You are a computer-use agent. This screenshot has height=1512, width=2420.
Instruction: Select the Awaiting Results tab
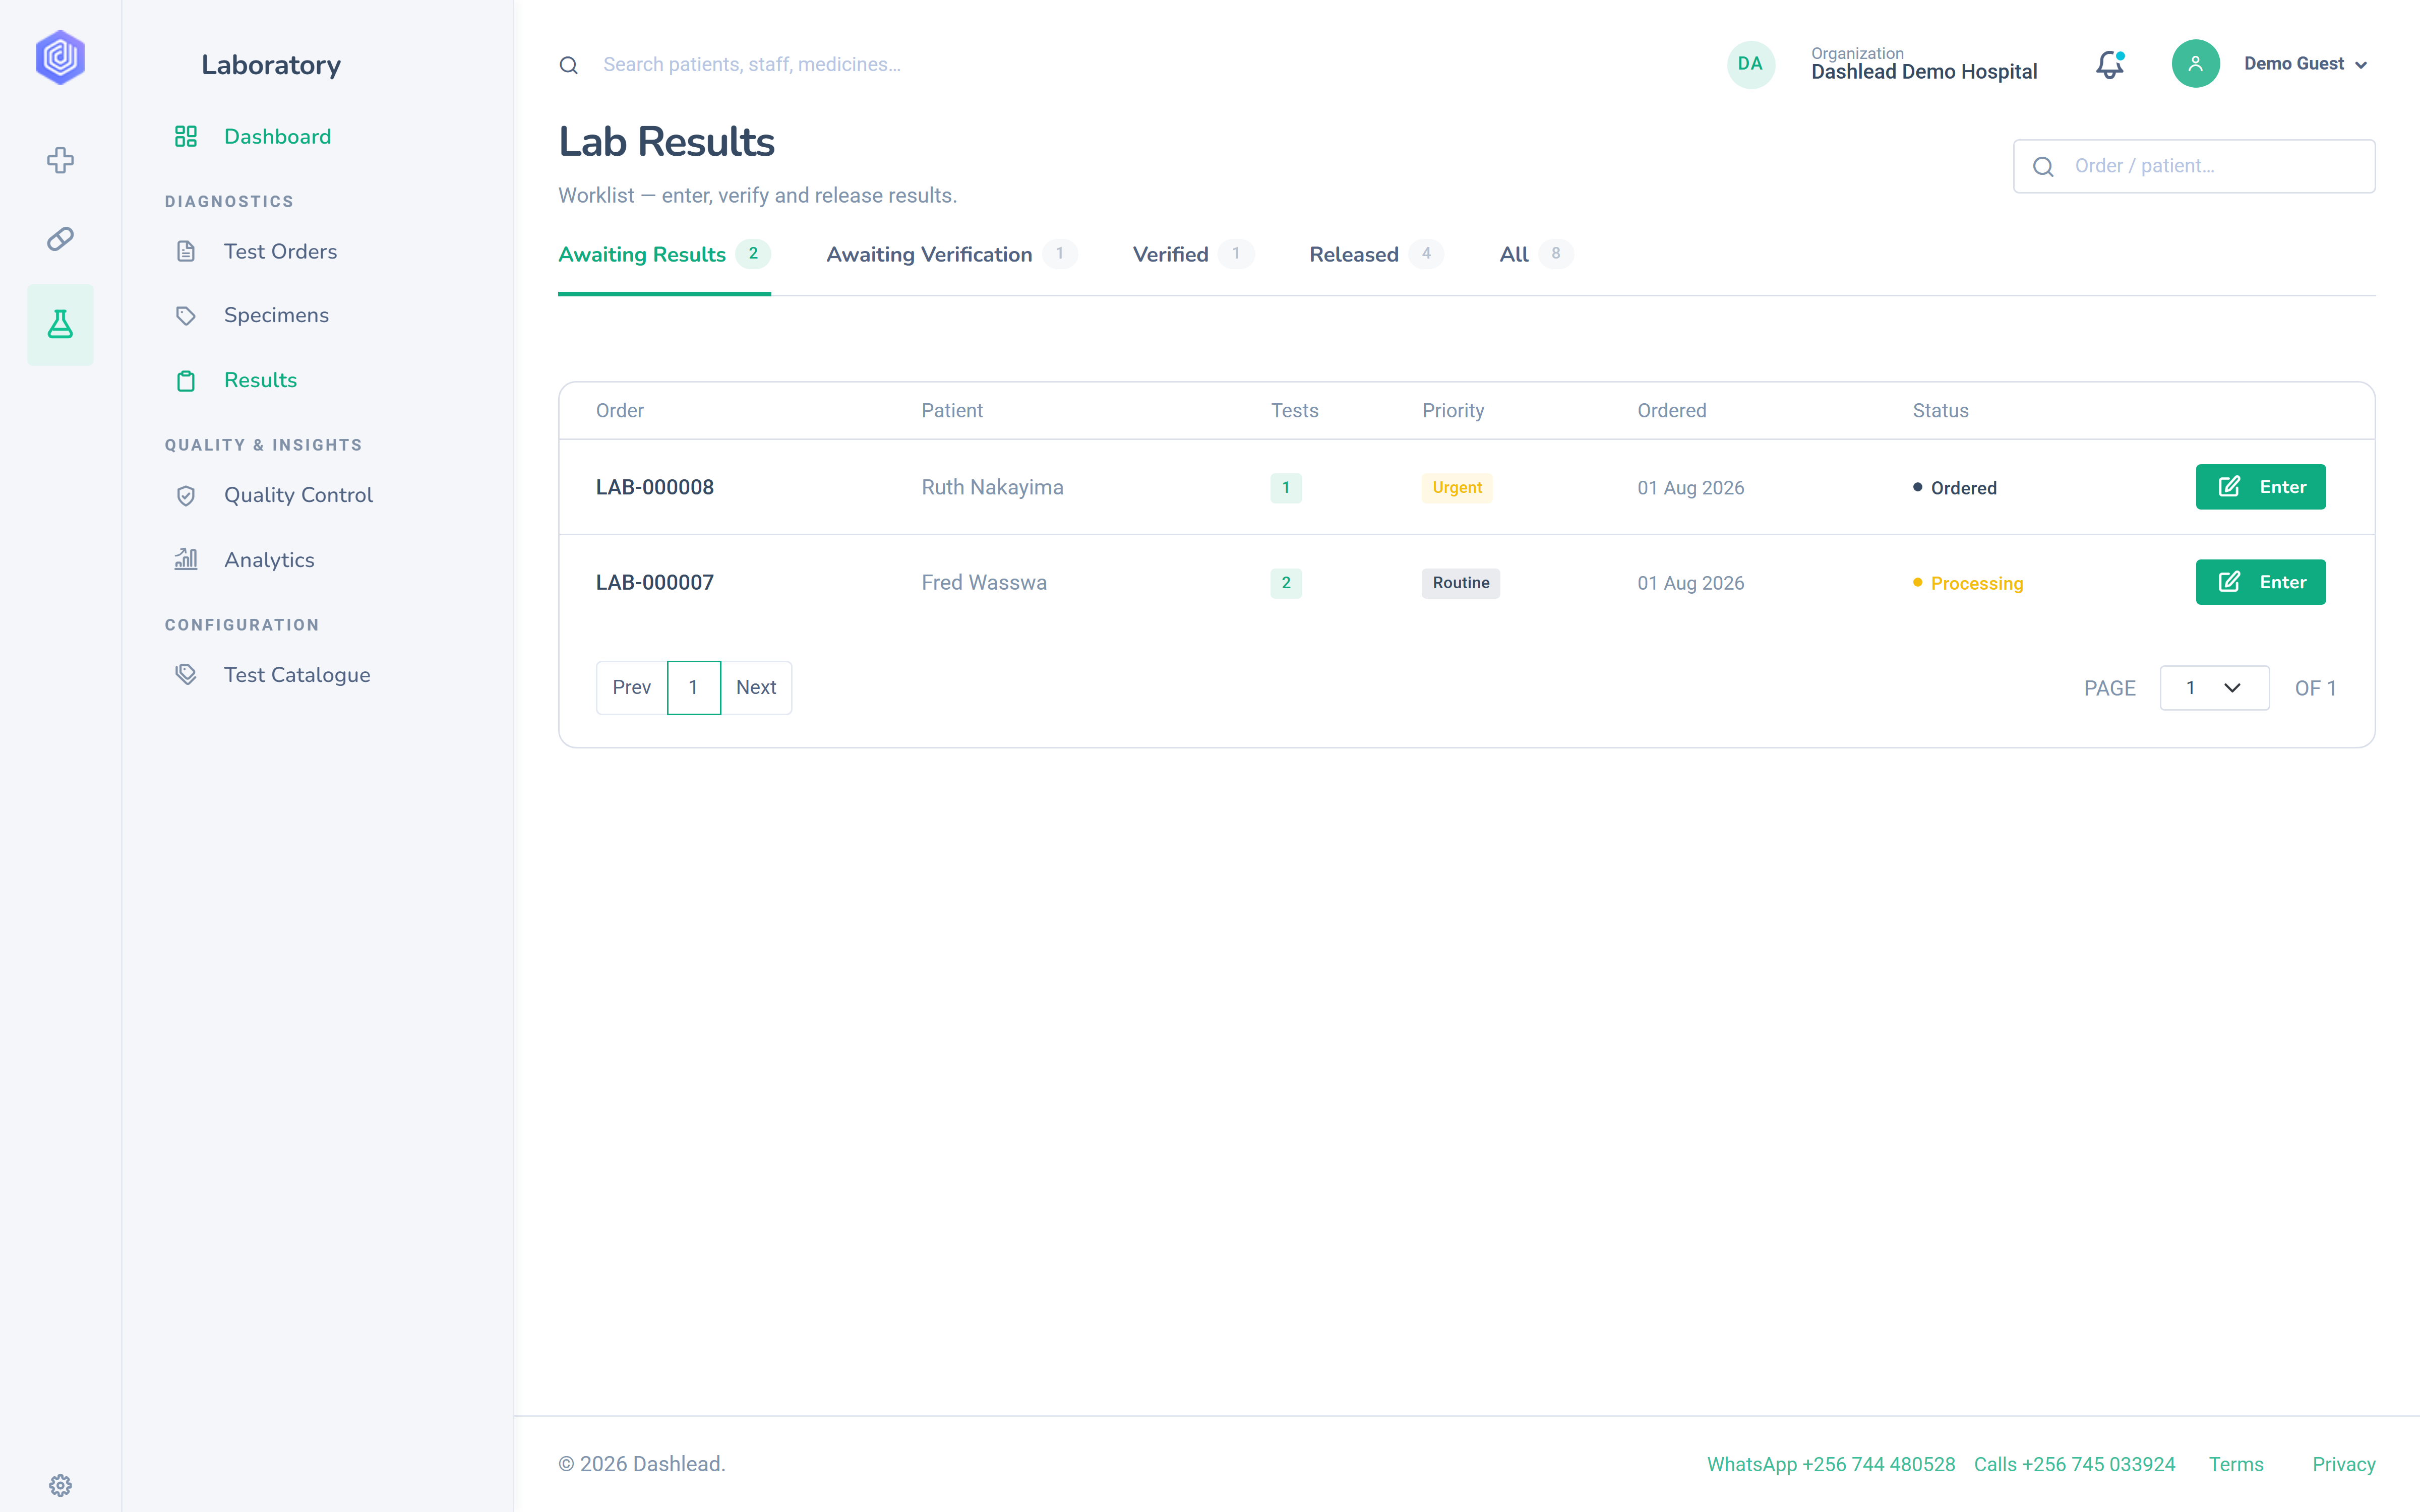click(x=664, y=254)
